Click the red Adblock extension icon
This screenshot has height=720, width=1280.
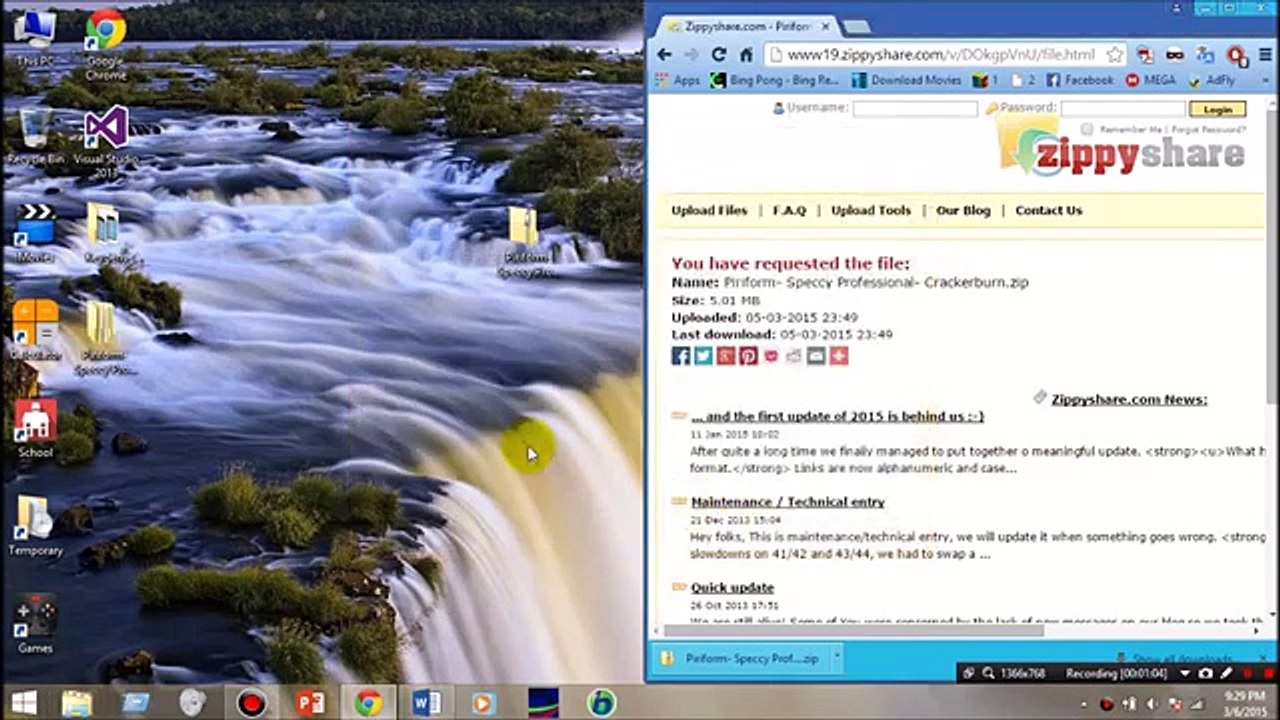tap(1236, 55)
